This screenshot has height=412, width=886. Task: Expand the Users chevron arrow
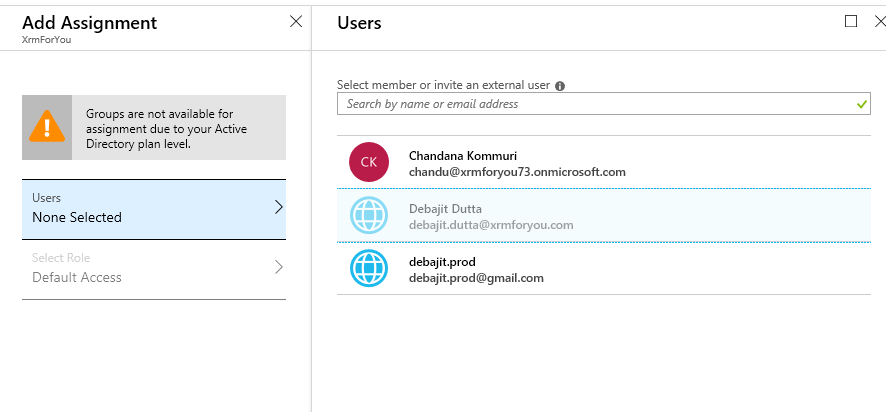tap(278, 207)
